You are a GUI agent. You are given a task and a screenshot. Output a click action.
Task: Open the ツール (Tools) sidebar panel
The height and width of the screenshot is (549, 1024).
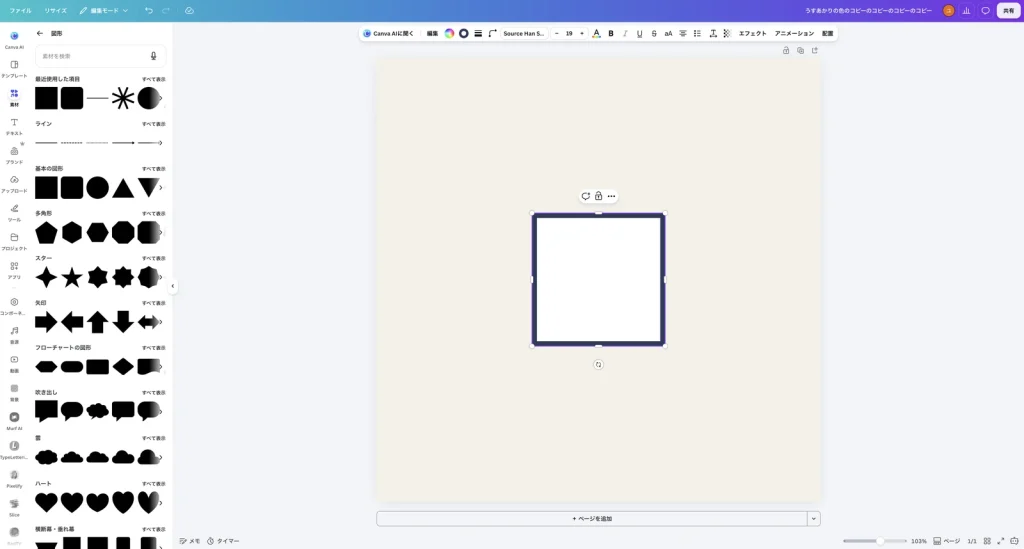pos(14,212)
